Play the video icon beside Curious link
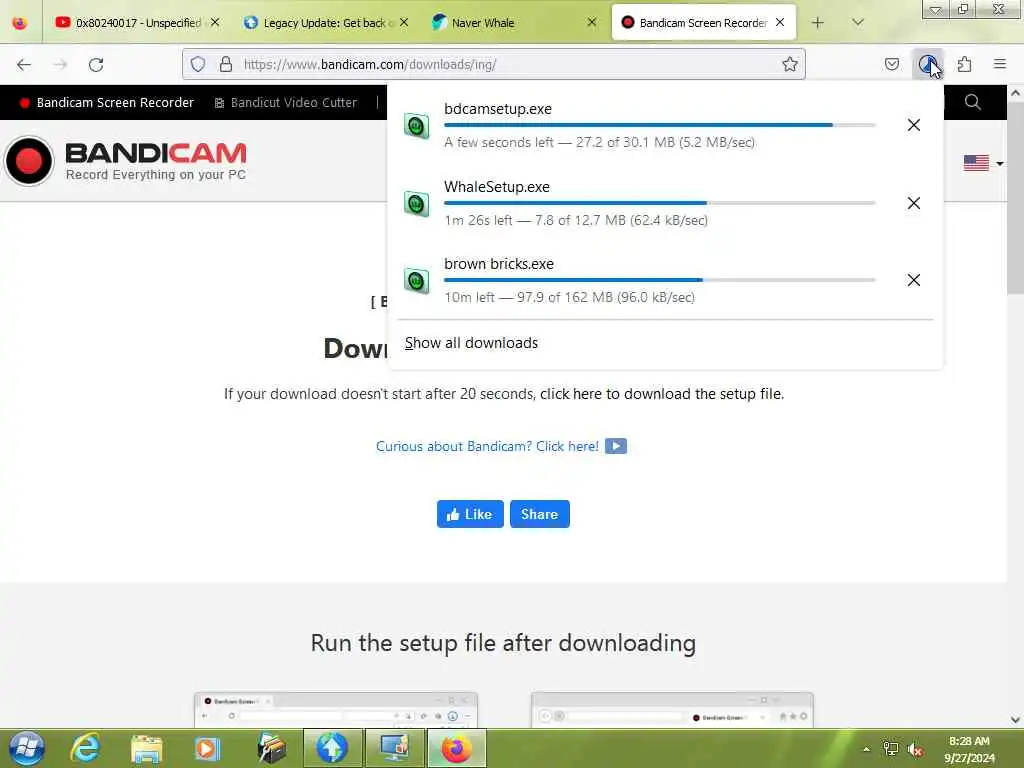Viewport: 1024px width, 768px height. pos(616,446)
